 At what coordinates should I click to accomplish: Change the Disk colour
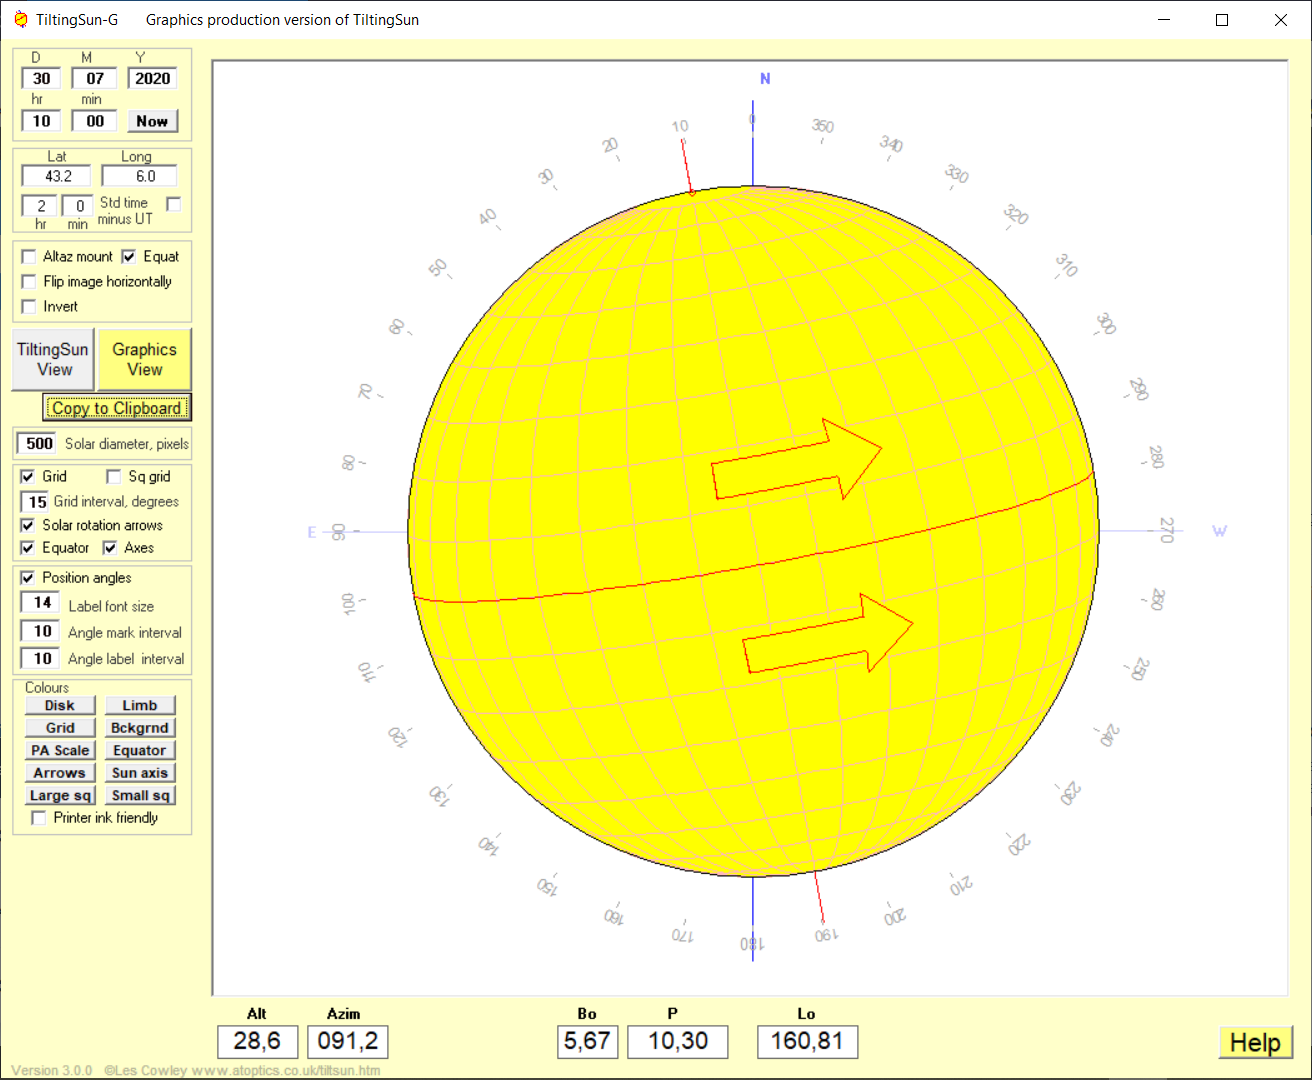60,705
